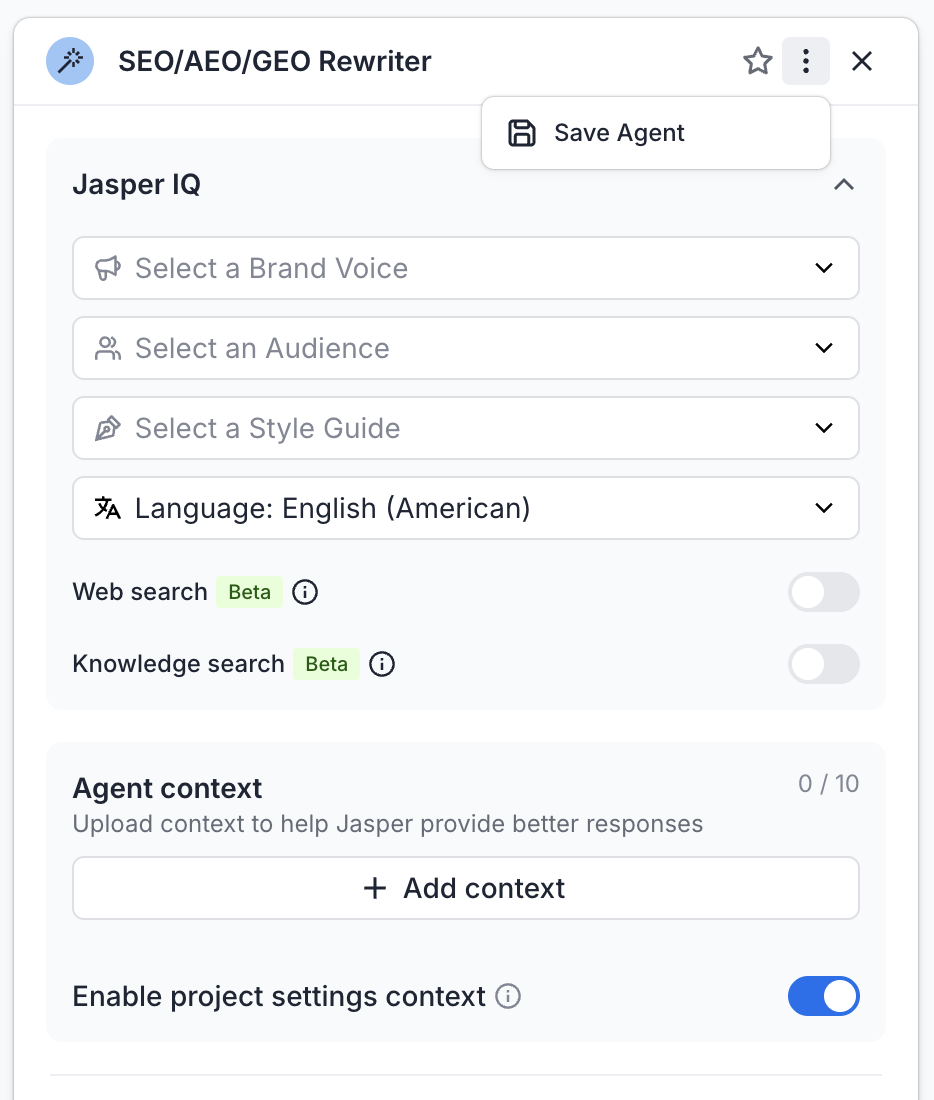934x1100 pixels.
Task: Click the Save Agent disk icon
Action: [522, 133]
